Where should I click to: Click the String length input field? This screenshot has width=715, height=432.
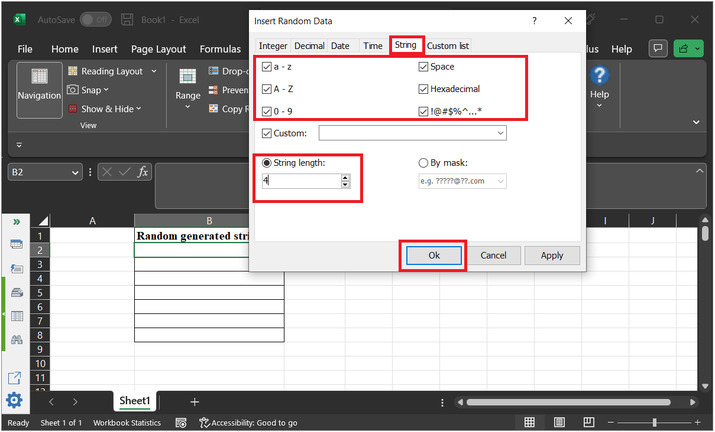coord(301,181)
